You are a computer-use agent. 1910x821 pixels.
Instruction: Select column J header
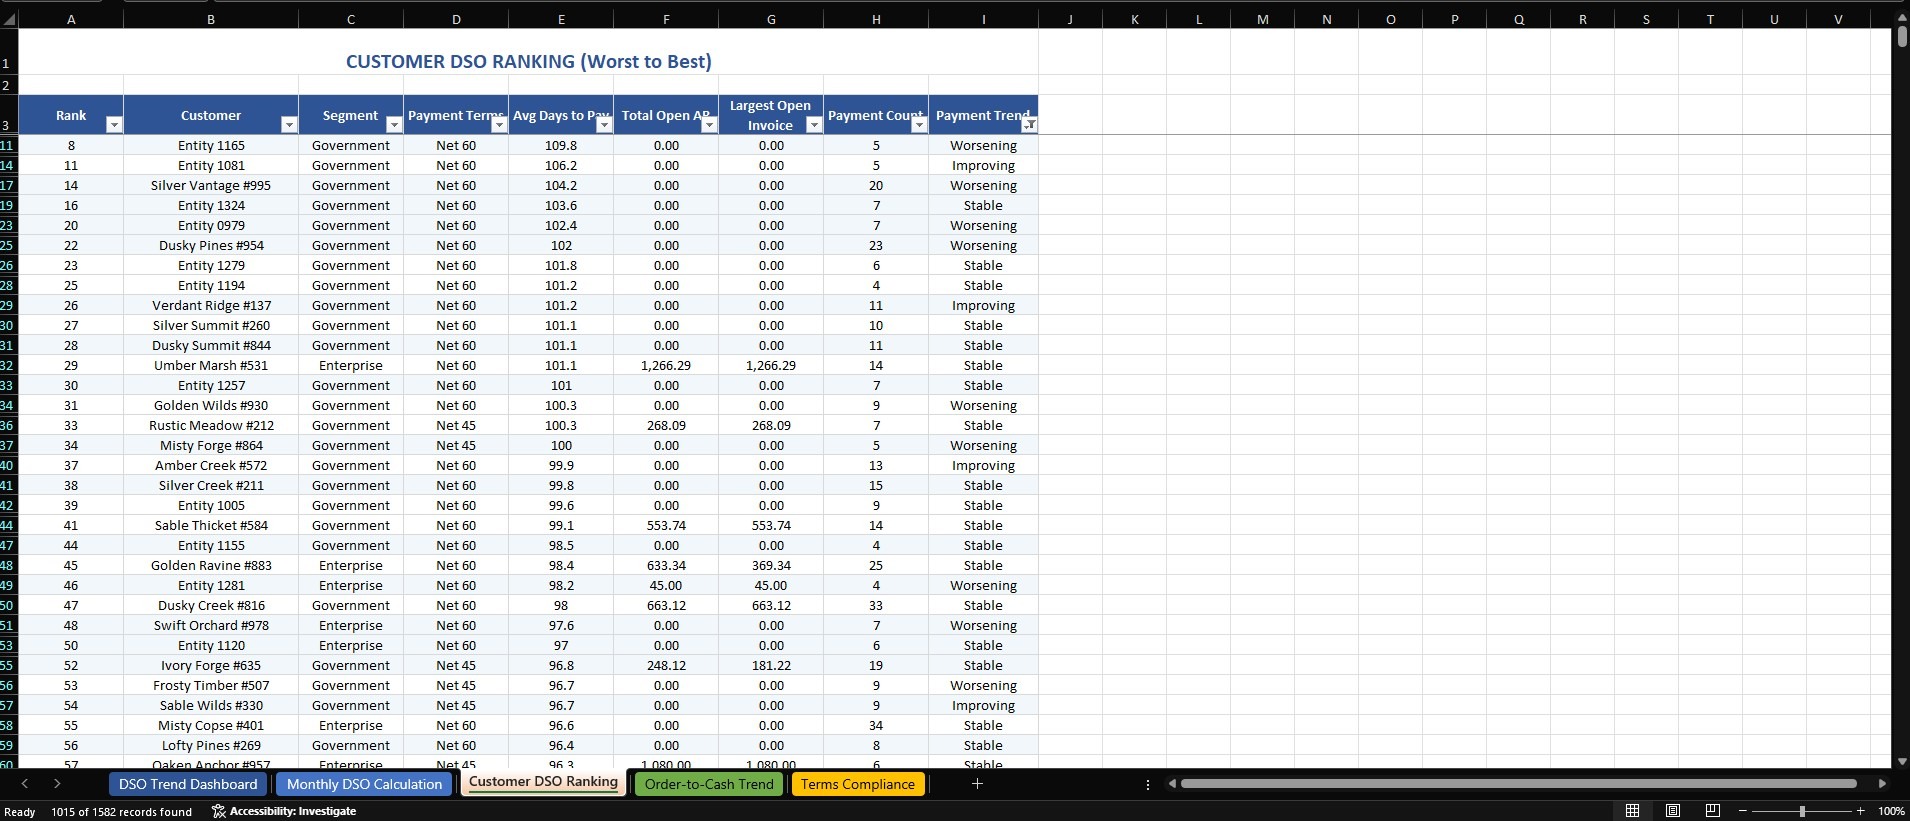point(1070,19)
